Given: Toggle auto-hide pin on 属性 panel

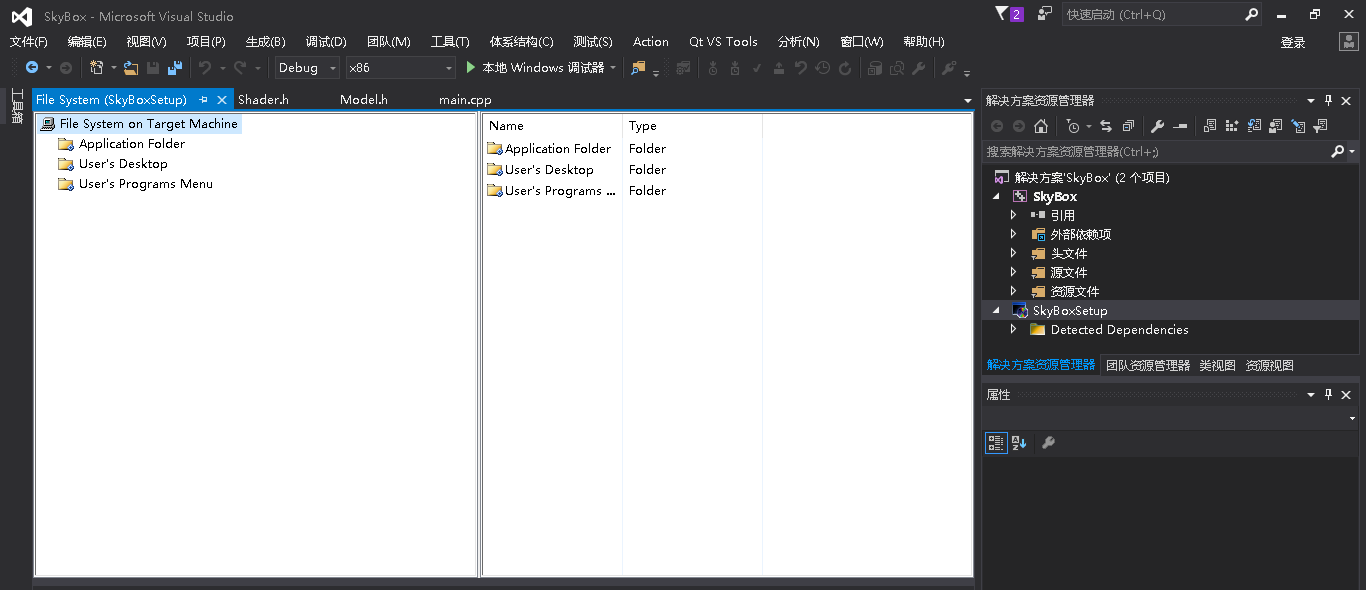Looking at the screenshot, I should 1329,395.
